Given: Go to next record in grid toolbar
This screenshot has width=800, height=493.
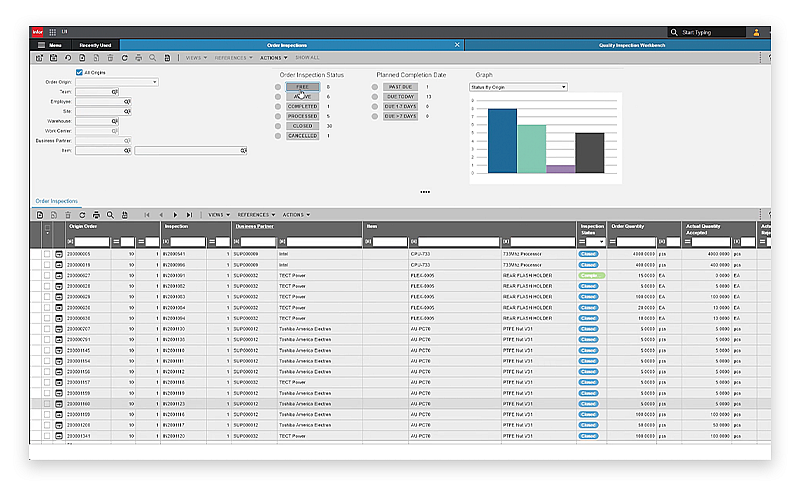Looking at the screenshot, I should coord(175,214).
